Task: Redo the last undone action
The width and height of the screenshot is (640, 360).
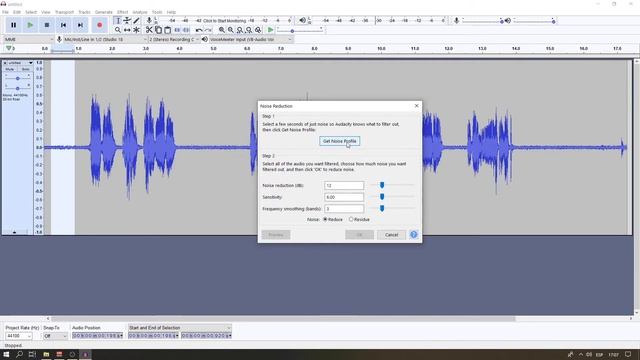Action: [x=208, y=30]
